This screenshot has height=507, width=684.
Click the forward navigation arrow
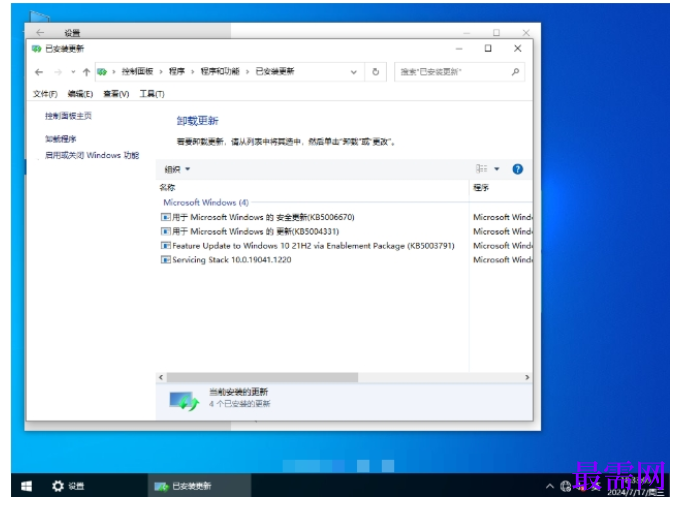[58, 72]
